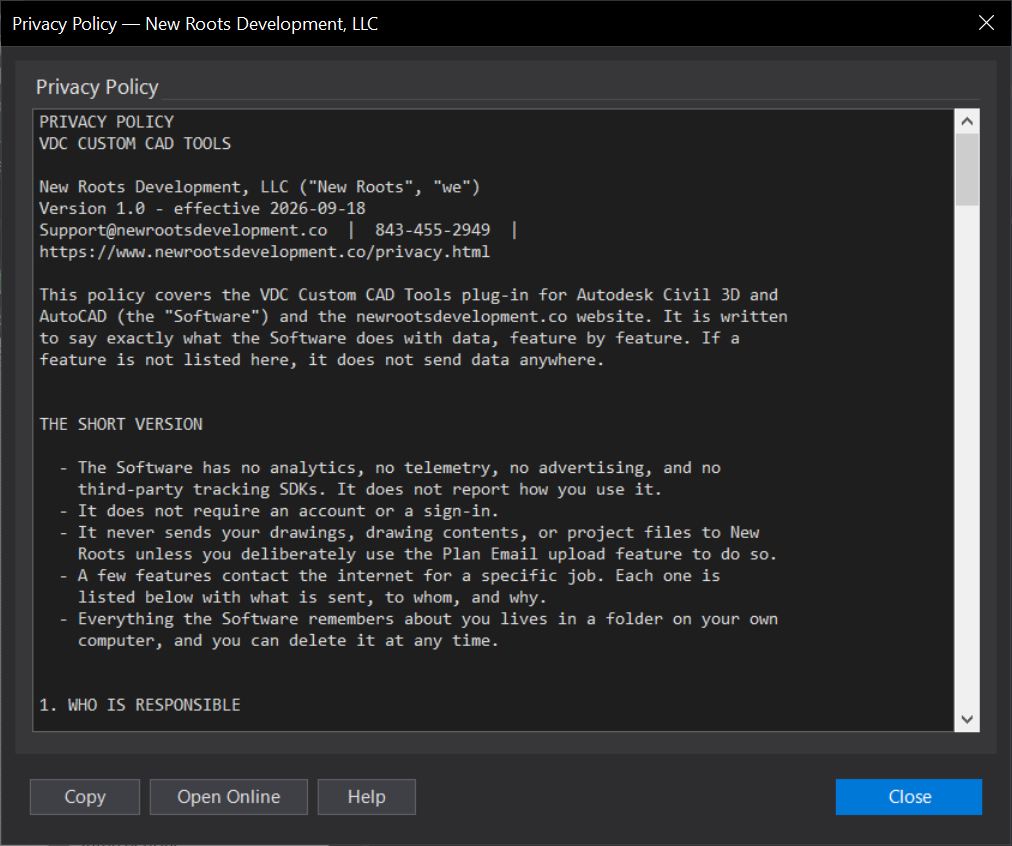Click the Copy button
The image size is (1012, 846).
[x=85, y=796]
